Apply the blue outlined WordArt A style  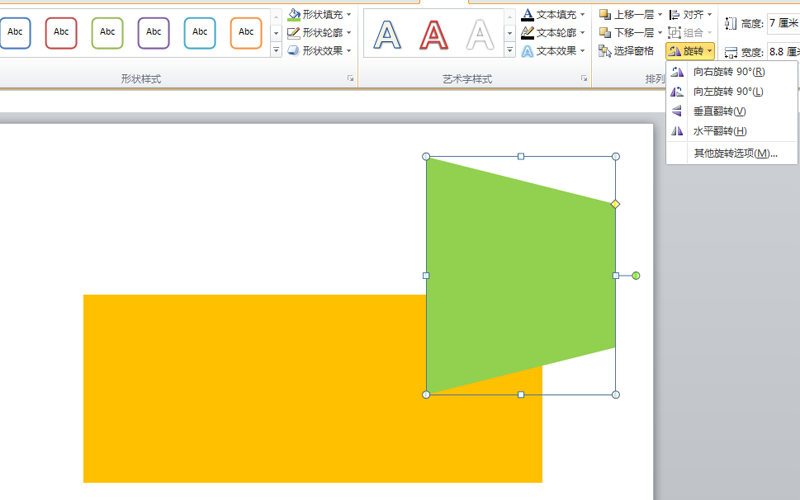tap(387, 34)
